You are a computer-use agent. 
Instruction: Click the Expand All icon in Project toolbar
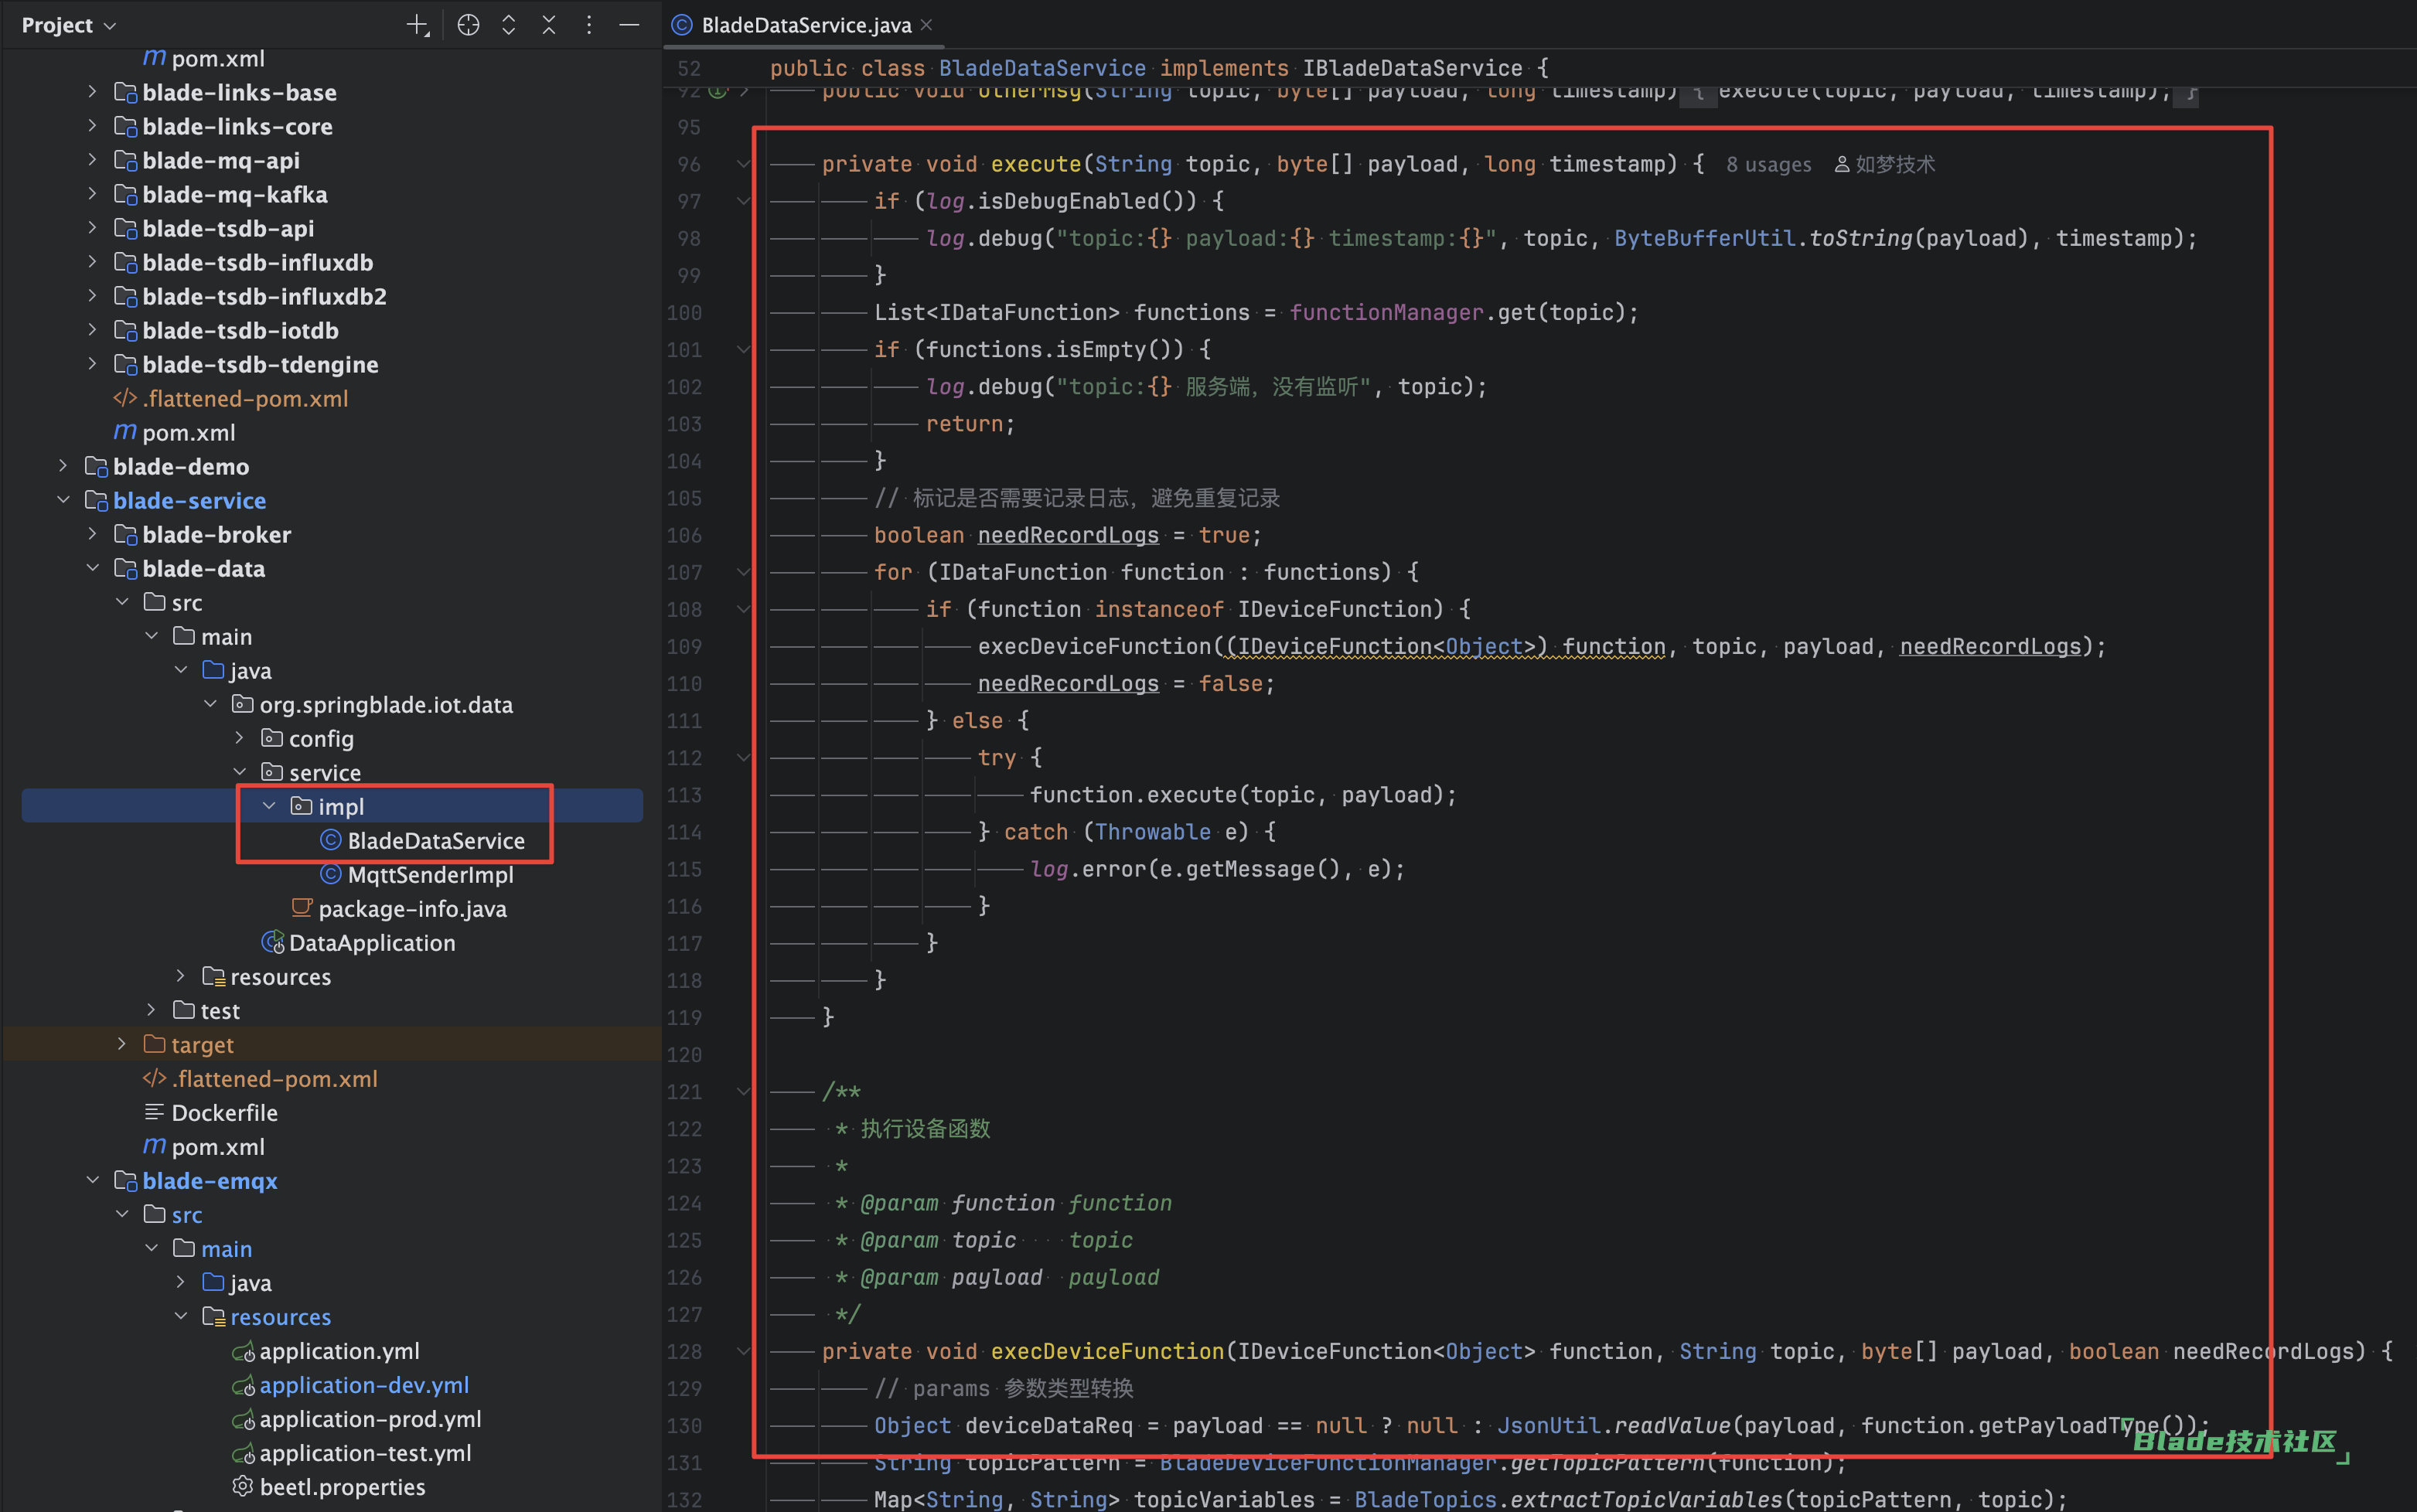[509, 25]
